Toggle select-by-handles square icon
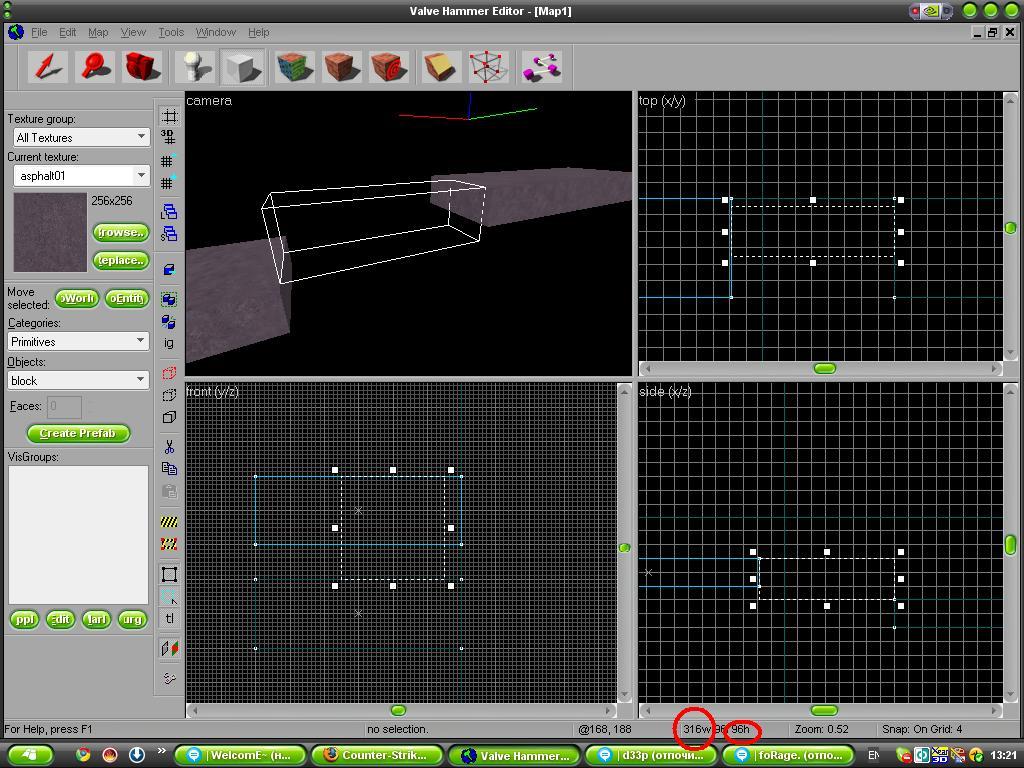 169,574
